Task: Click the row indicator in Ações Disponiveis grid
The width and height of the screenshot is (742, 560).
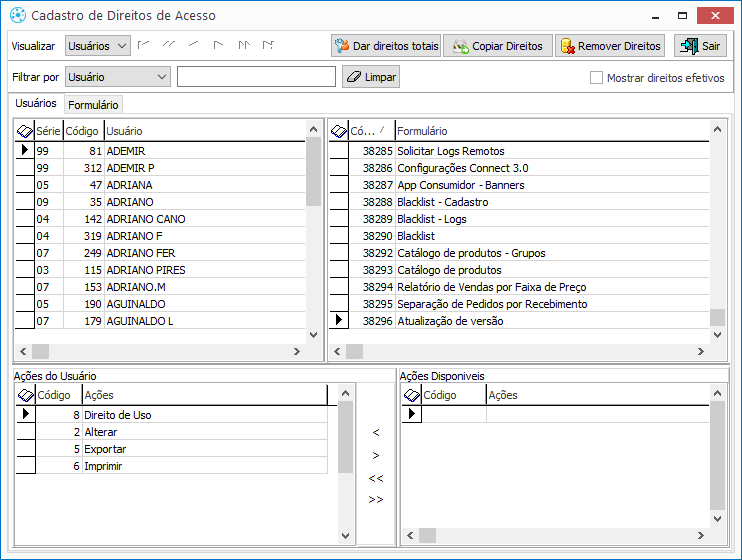Action: [x=412, y=414]
